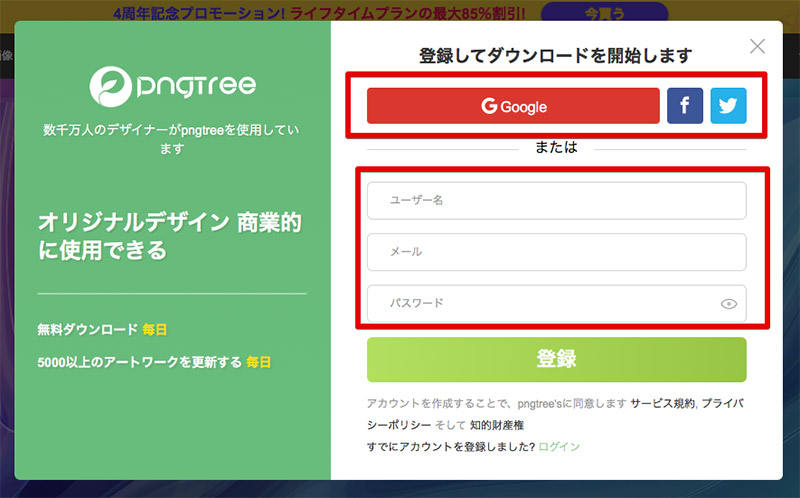Go to the ログイン link
This screenshot has width=800, height=498.
click(559, 447)
